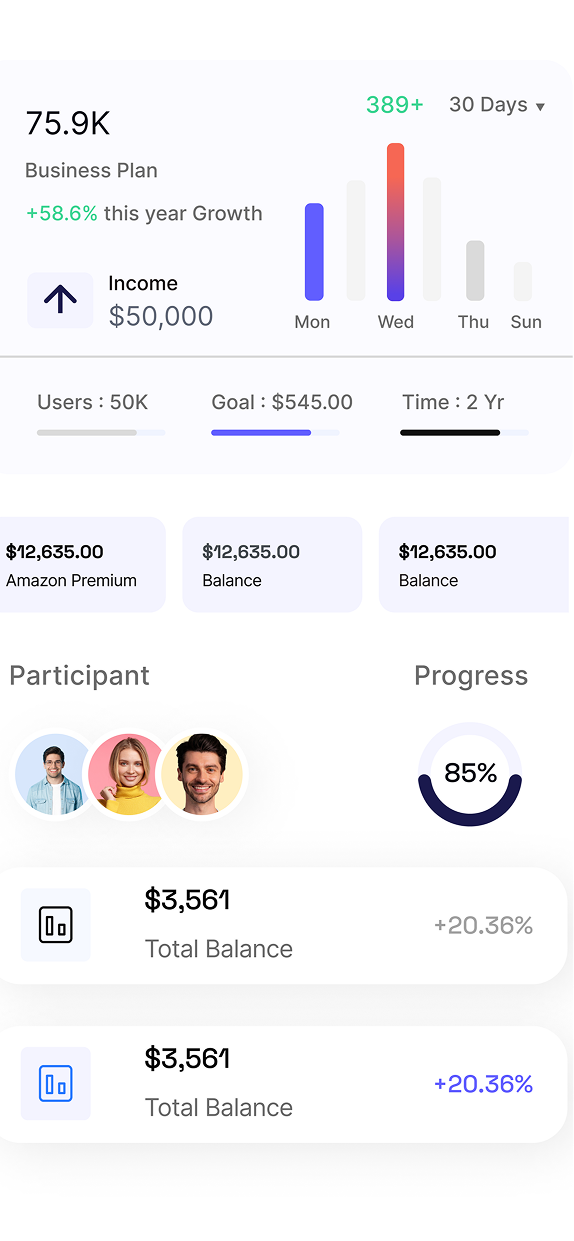This screenshot has width=574, height=1241.
Task: Click the black bar chart icon
Action: coord(56,925)
